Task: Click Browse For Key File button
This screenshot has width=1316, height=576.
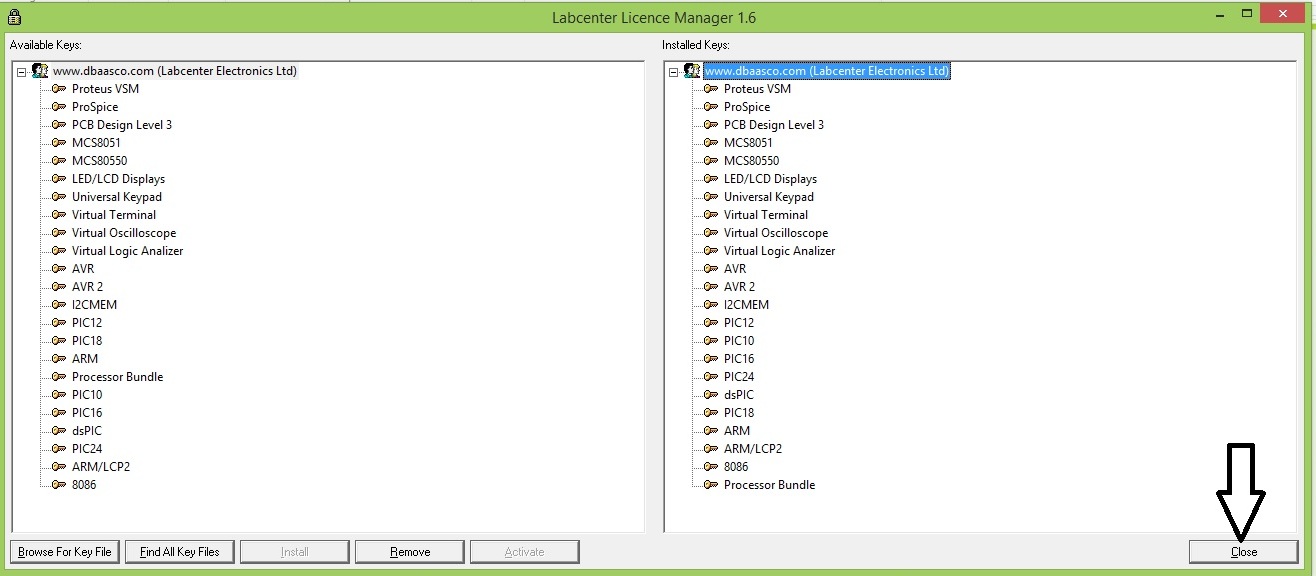Action: (65, 552)
